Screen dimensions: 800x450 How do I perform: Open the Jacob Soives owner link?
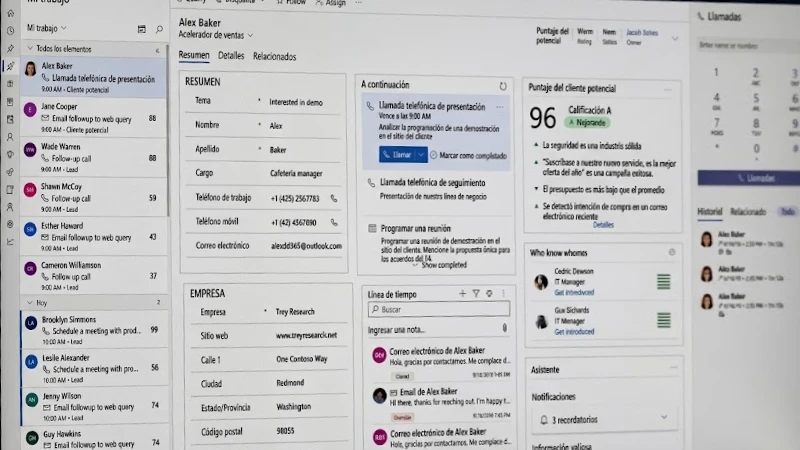tap(642, 33)
